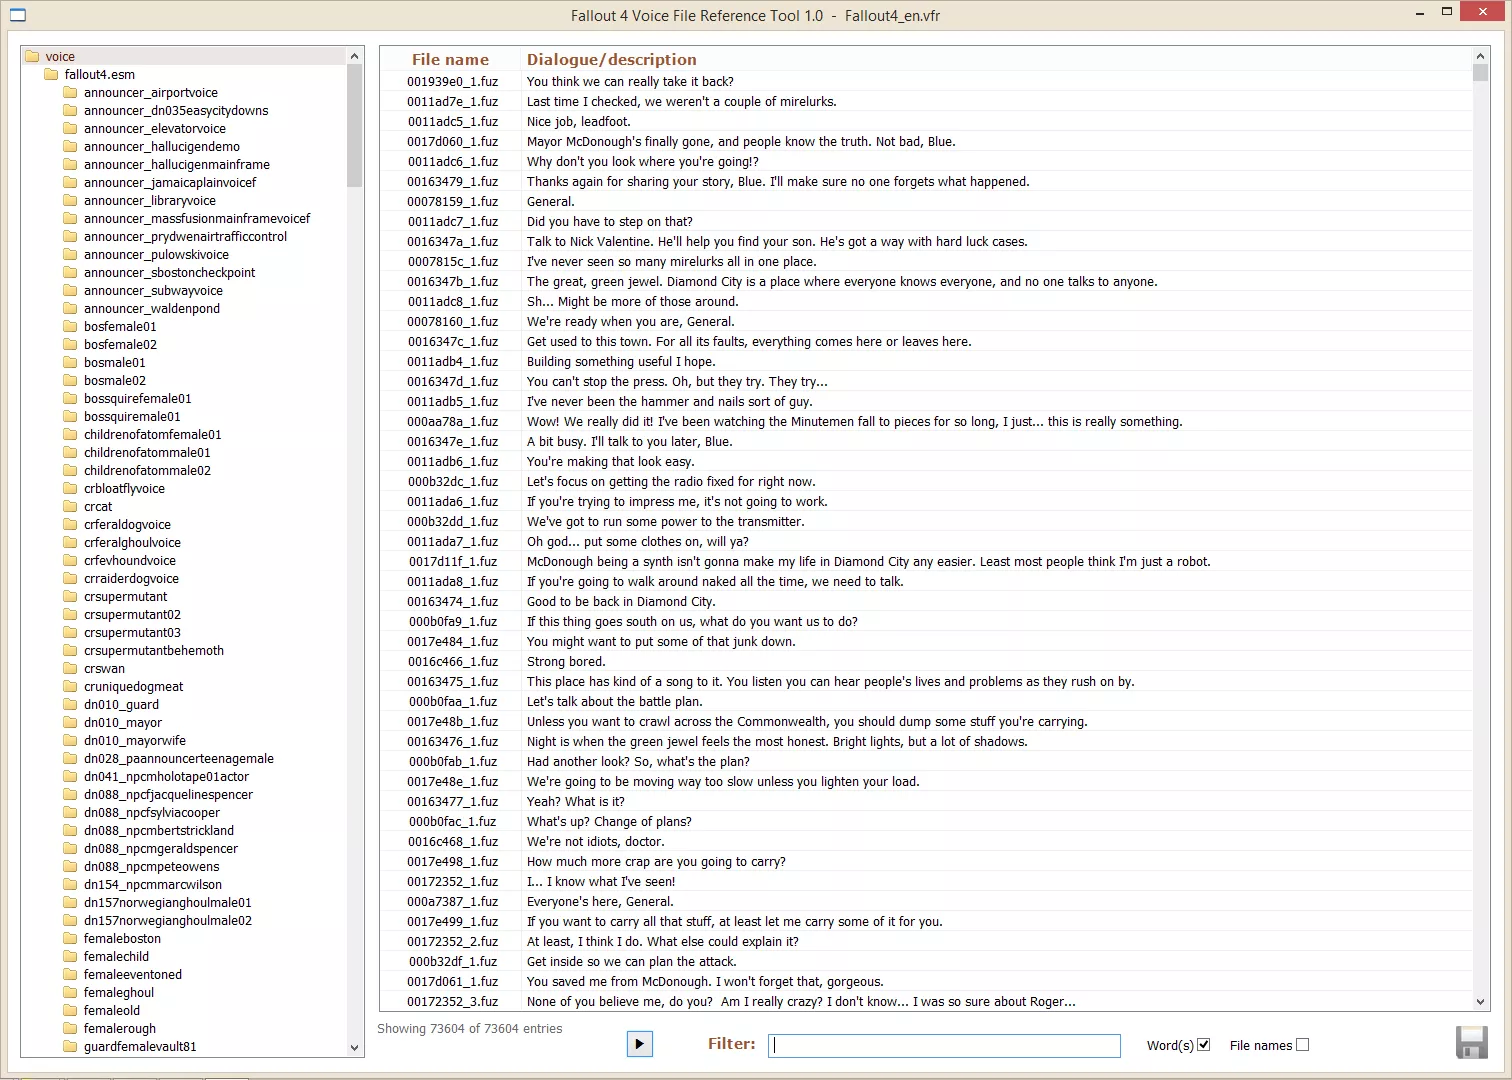The image size is (1512, 1080).
Task: Select file 0017d11f_1.fuz row
Action: (x=926, y=561)
